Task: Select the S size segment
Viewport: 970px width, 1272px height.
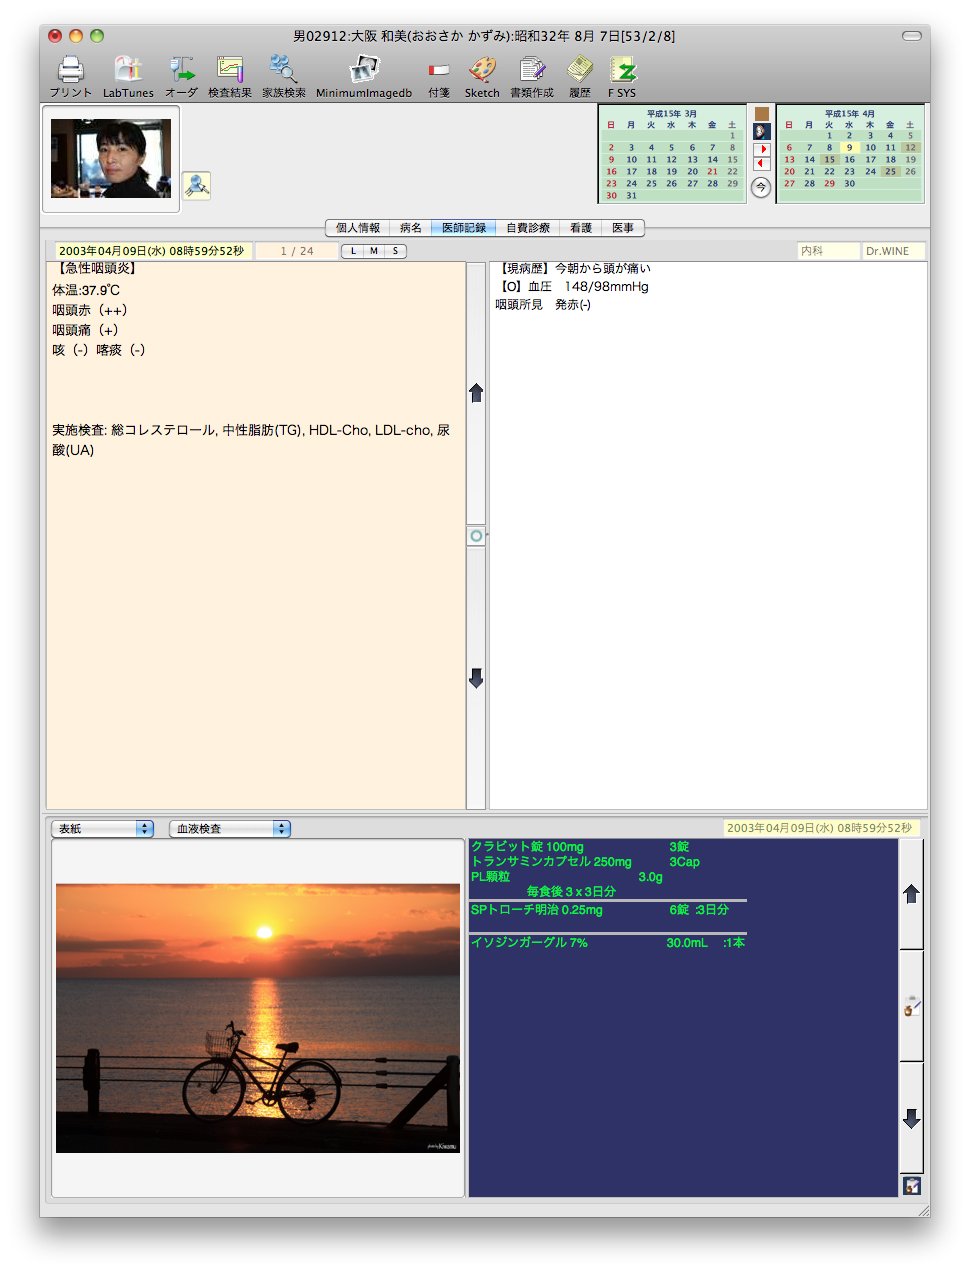Action: point(395,251)
